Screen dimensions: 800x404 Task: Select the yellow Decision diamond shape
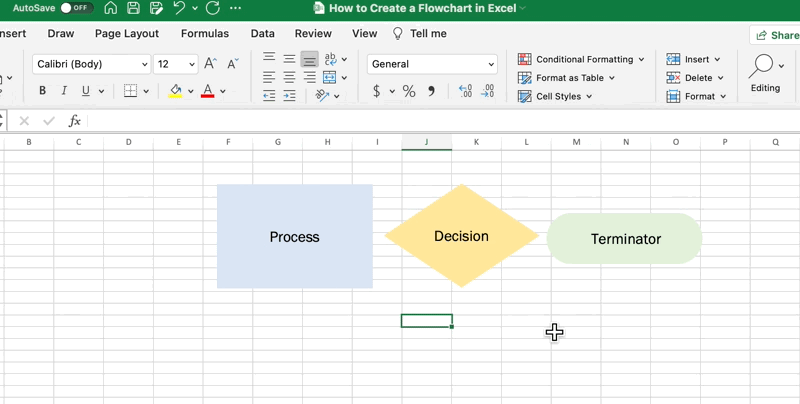[x=461, y=236]
